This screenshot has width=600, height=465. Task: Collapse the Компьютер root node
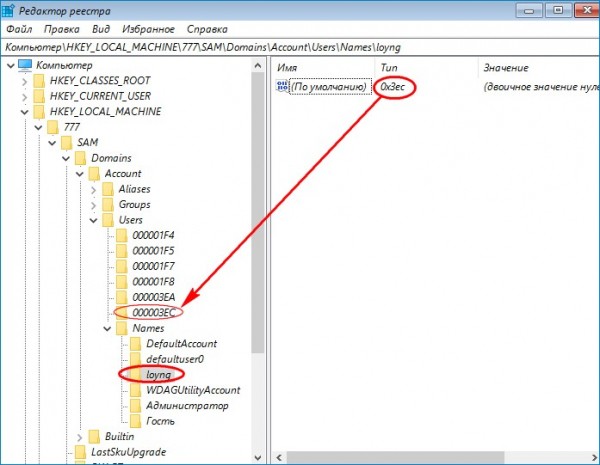[x=11, y=66]
